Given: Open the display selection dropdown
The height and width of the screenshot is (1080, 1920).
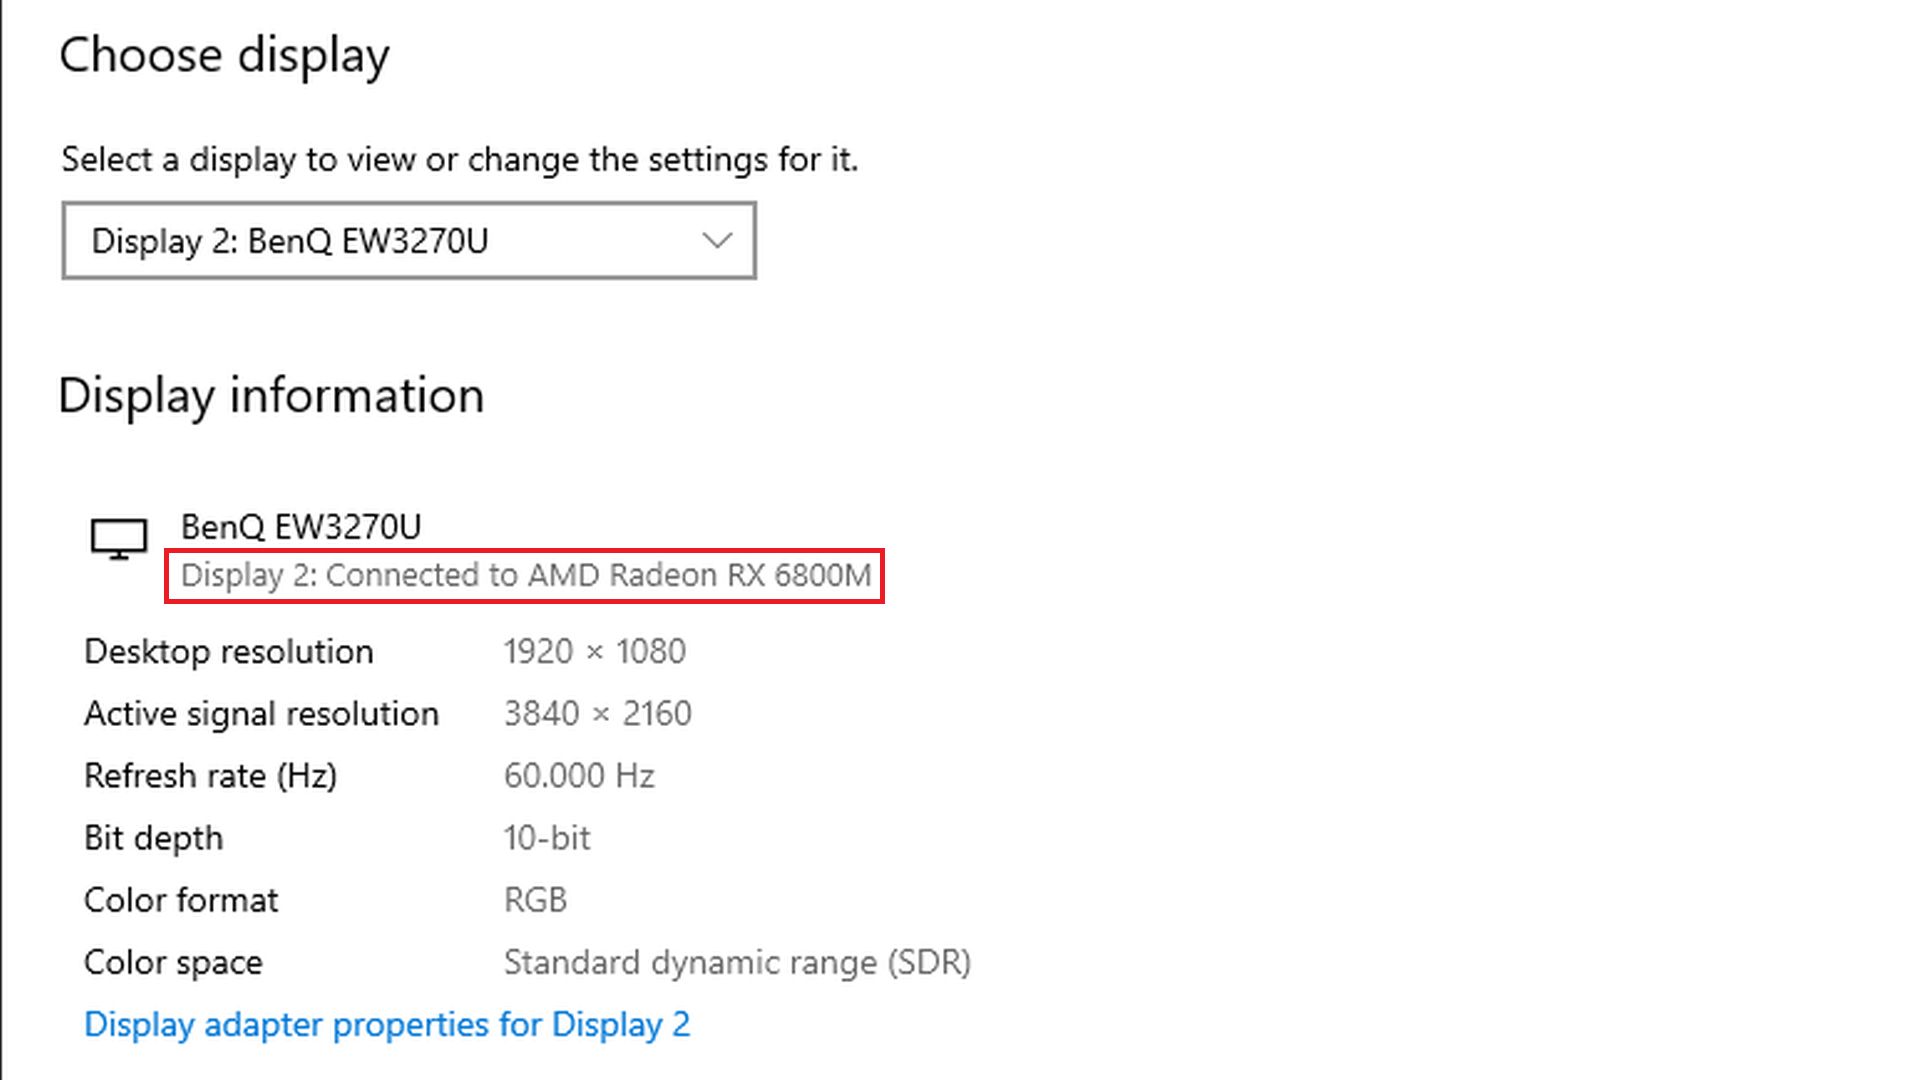Looking at the screenshot, I should coord(408,241).
